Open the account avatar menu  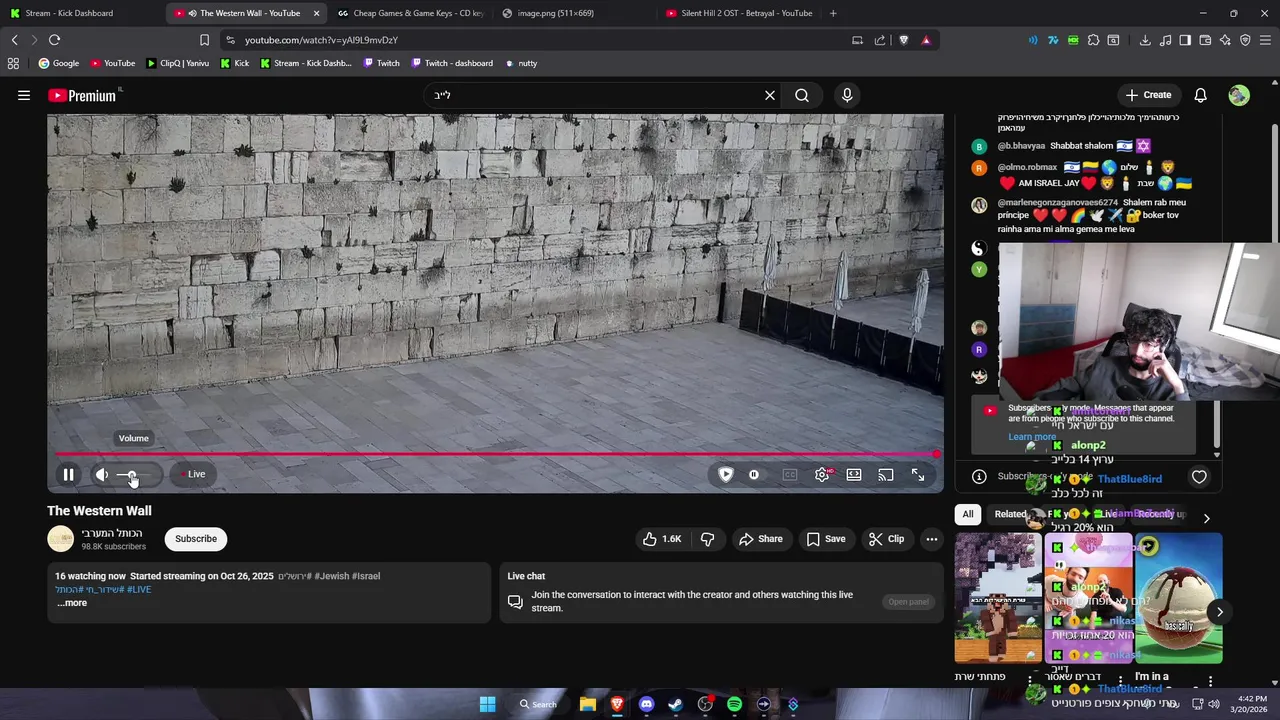click(x=1239, y=95)
